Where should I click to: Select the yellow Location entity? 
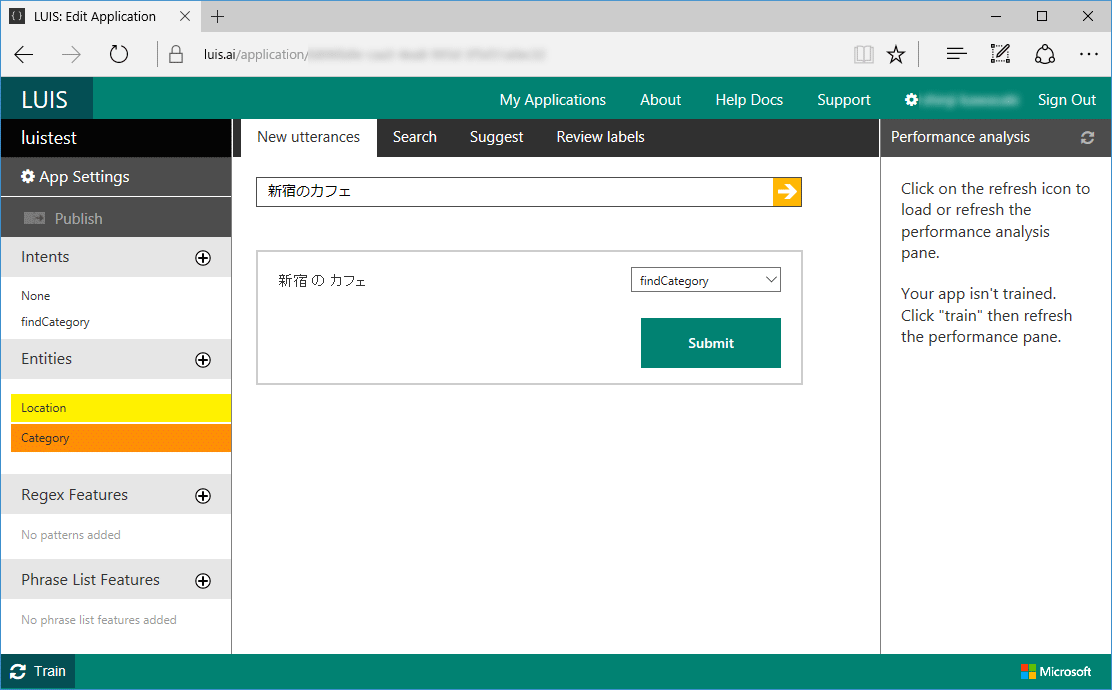coord(120,408)
